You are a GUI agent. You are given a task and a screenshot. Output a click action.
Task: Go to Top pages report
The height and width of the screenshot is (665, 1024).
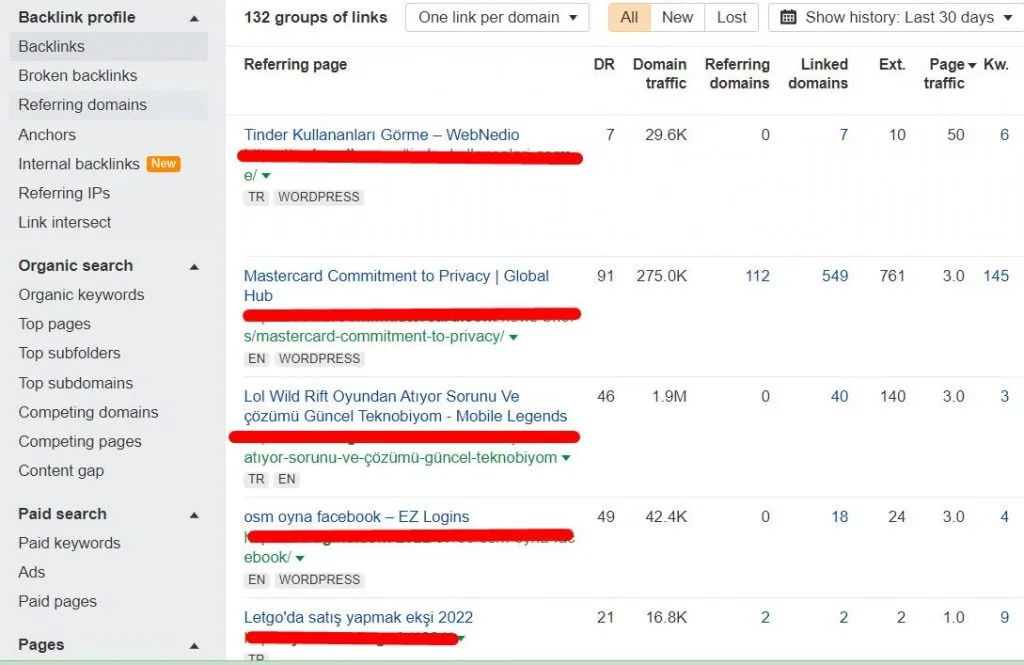pos(54,324)
